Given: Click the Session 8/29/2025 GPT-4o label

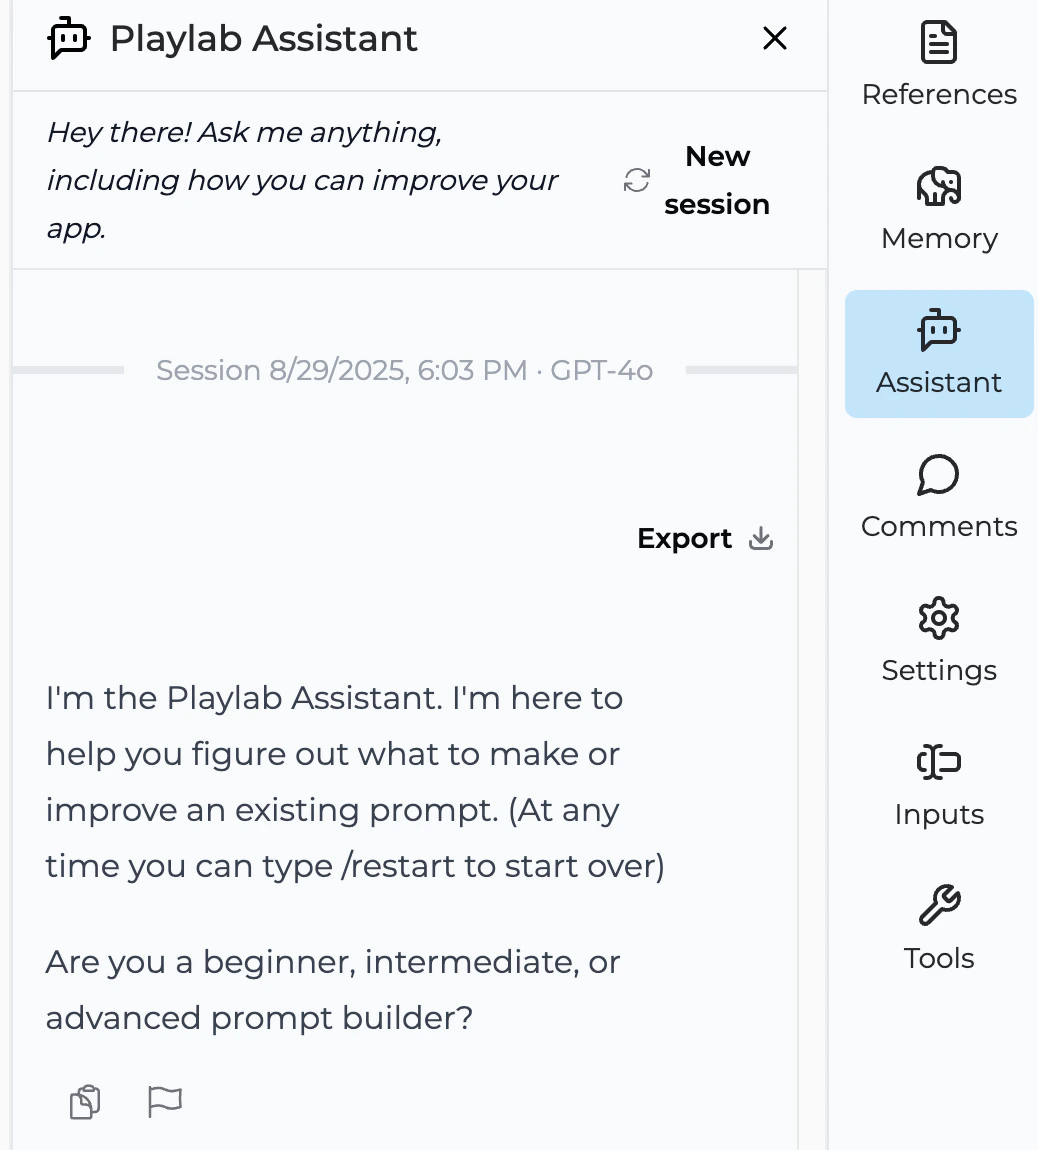Looking at the screenshot, I should pos(404,370).
